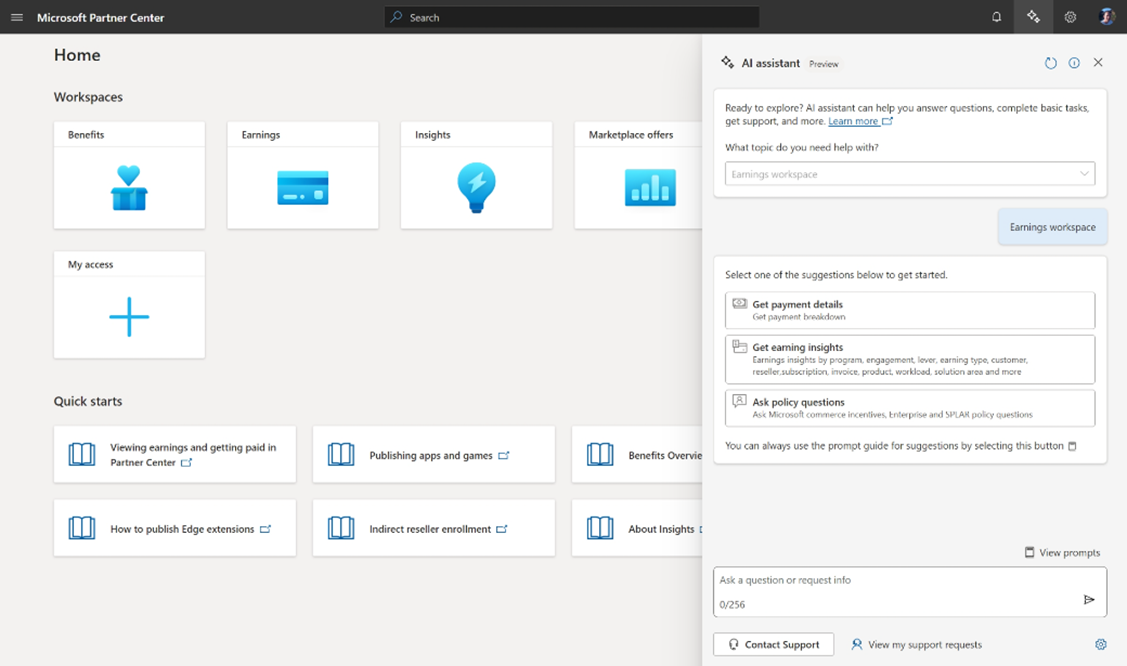Click View prompts above the message box
Viewport: 1127px width, 666px height.
pos(1062,552)
